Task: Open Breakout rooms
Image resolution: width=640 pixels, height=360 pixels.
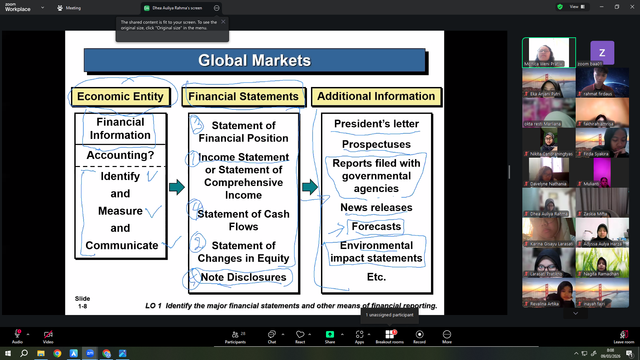Action: coord(389,337)
